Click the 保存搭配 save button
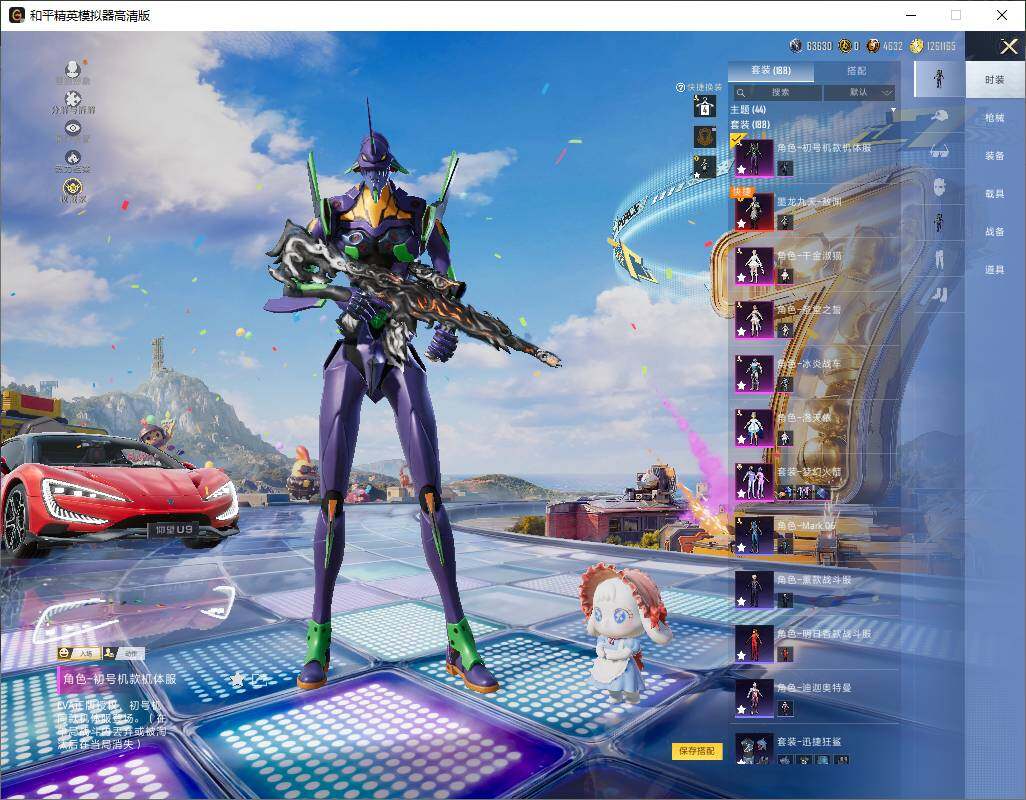This screenshot has height=800, width=1026. coord(697,751)
